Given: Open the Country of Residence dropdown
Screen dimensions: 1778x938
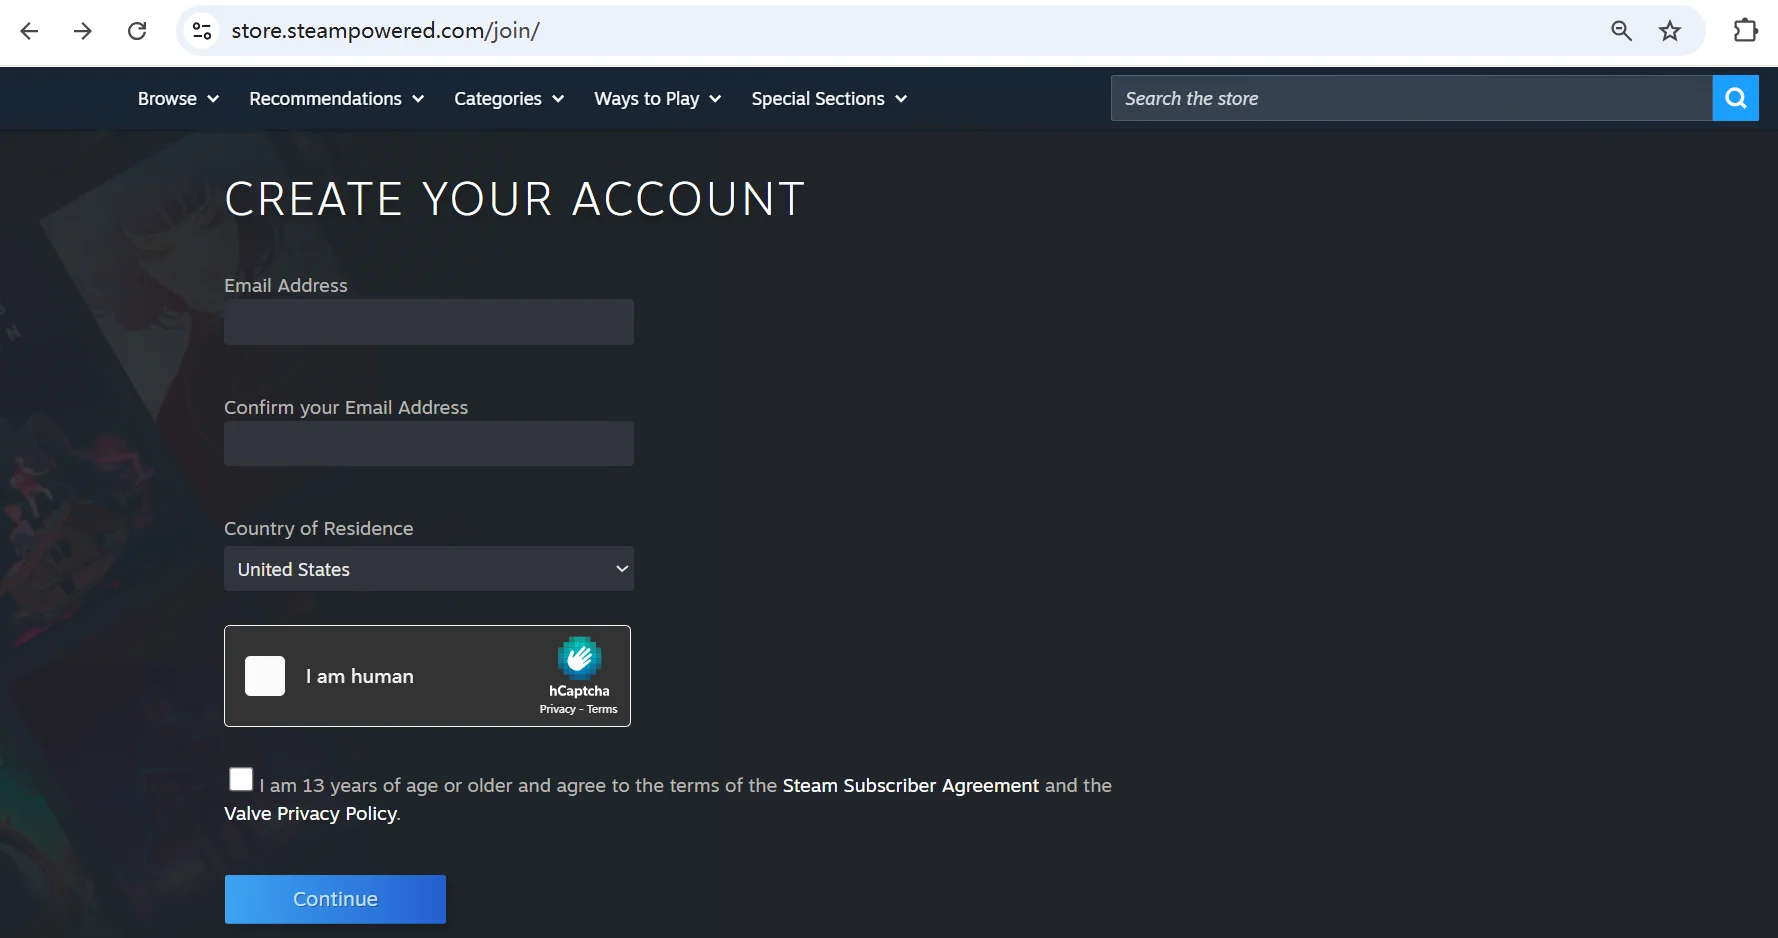Looking at the screenshot, I should [429, 569].
